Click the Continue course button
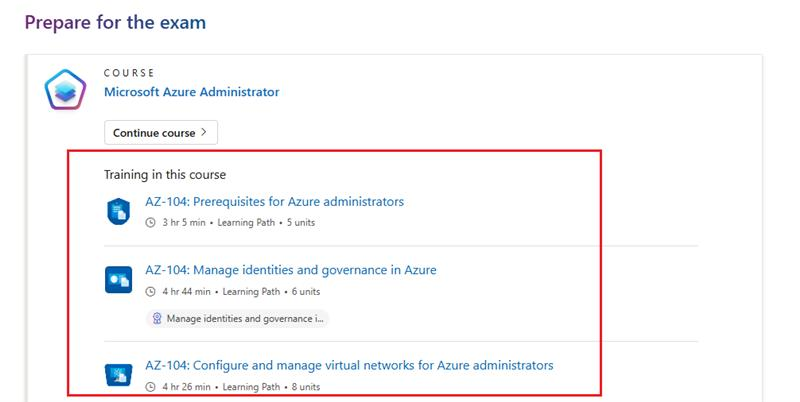 coord(161,133)
